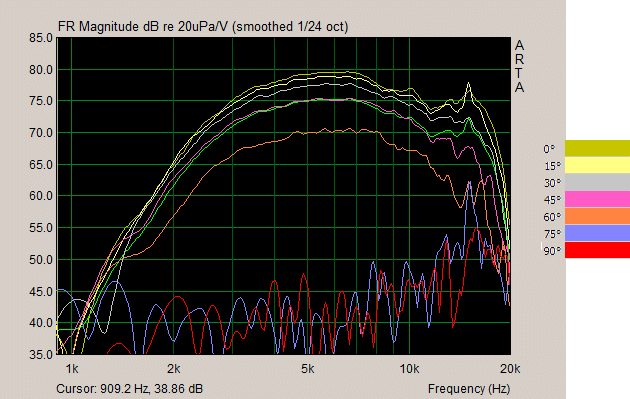Click the 75° legend label
Viewport: 630px width, 399px height.
(552, 234)
